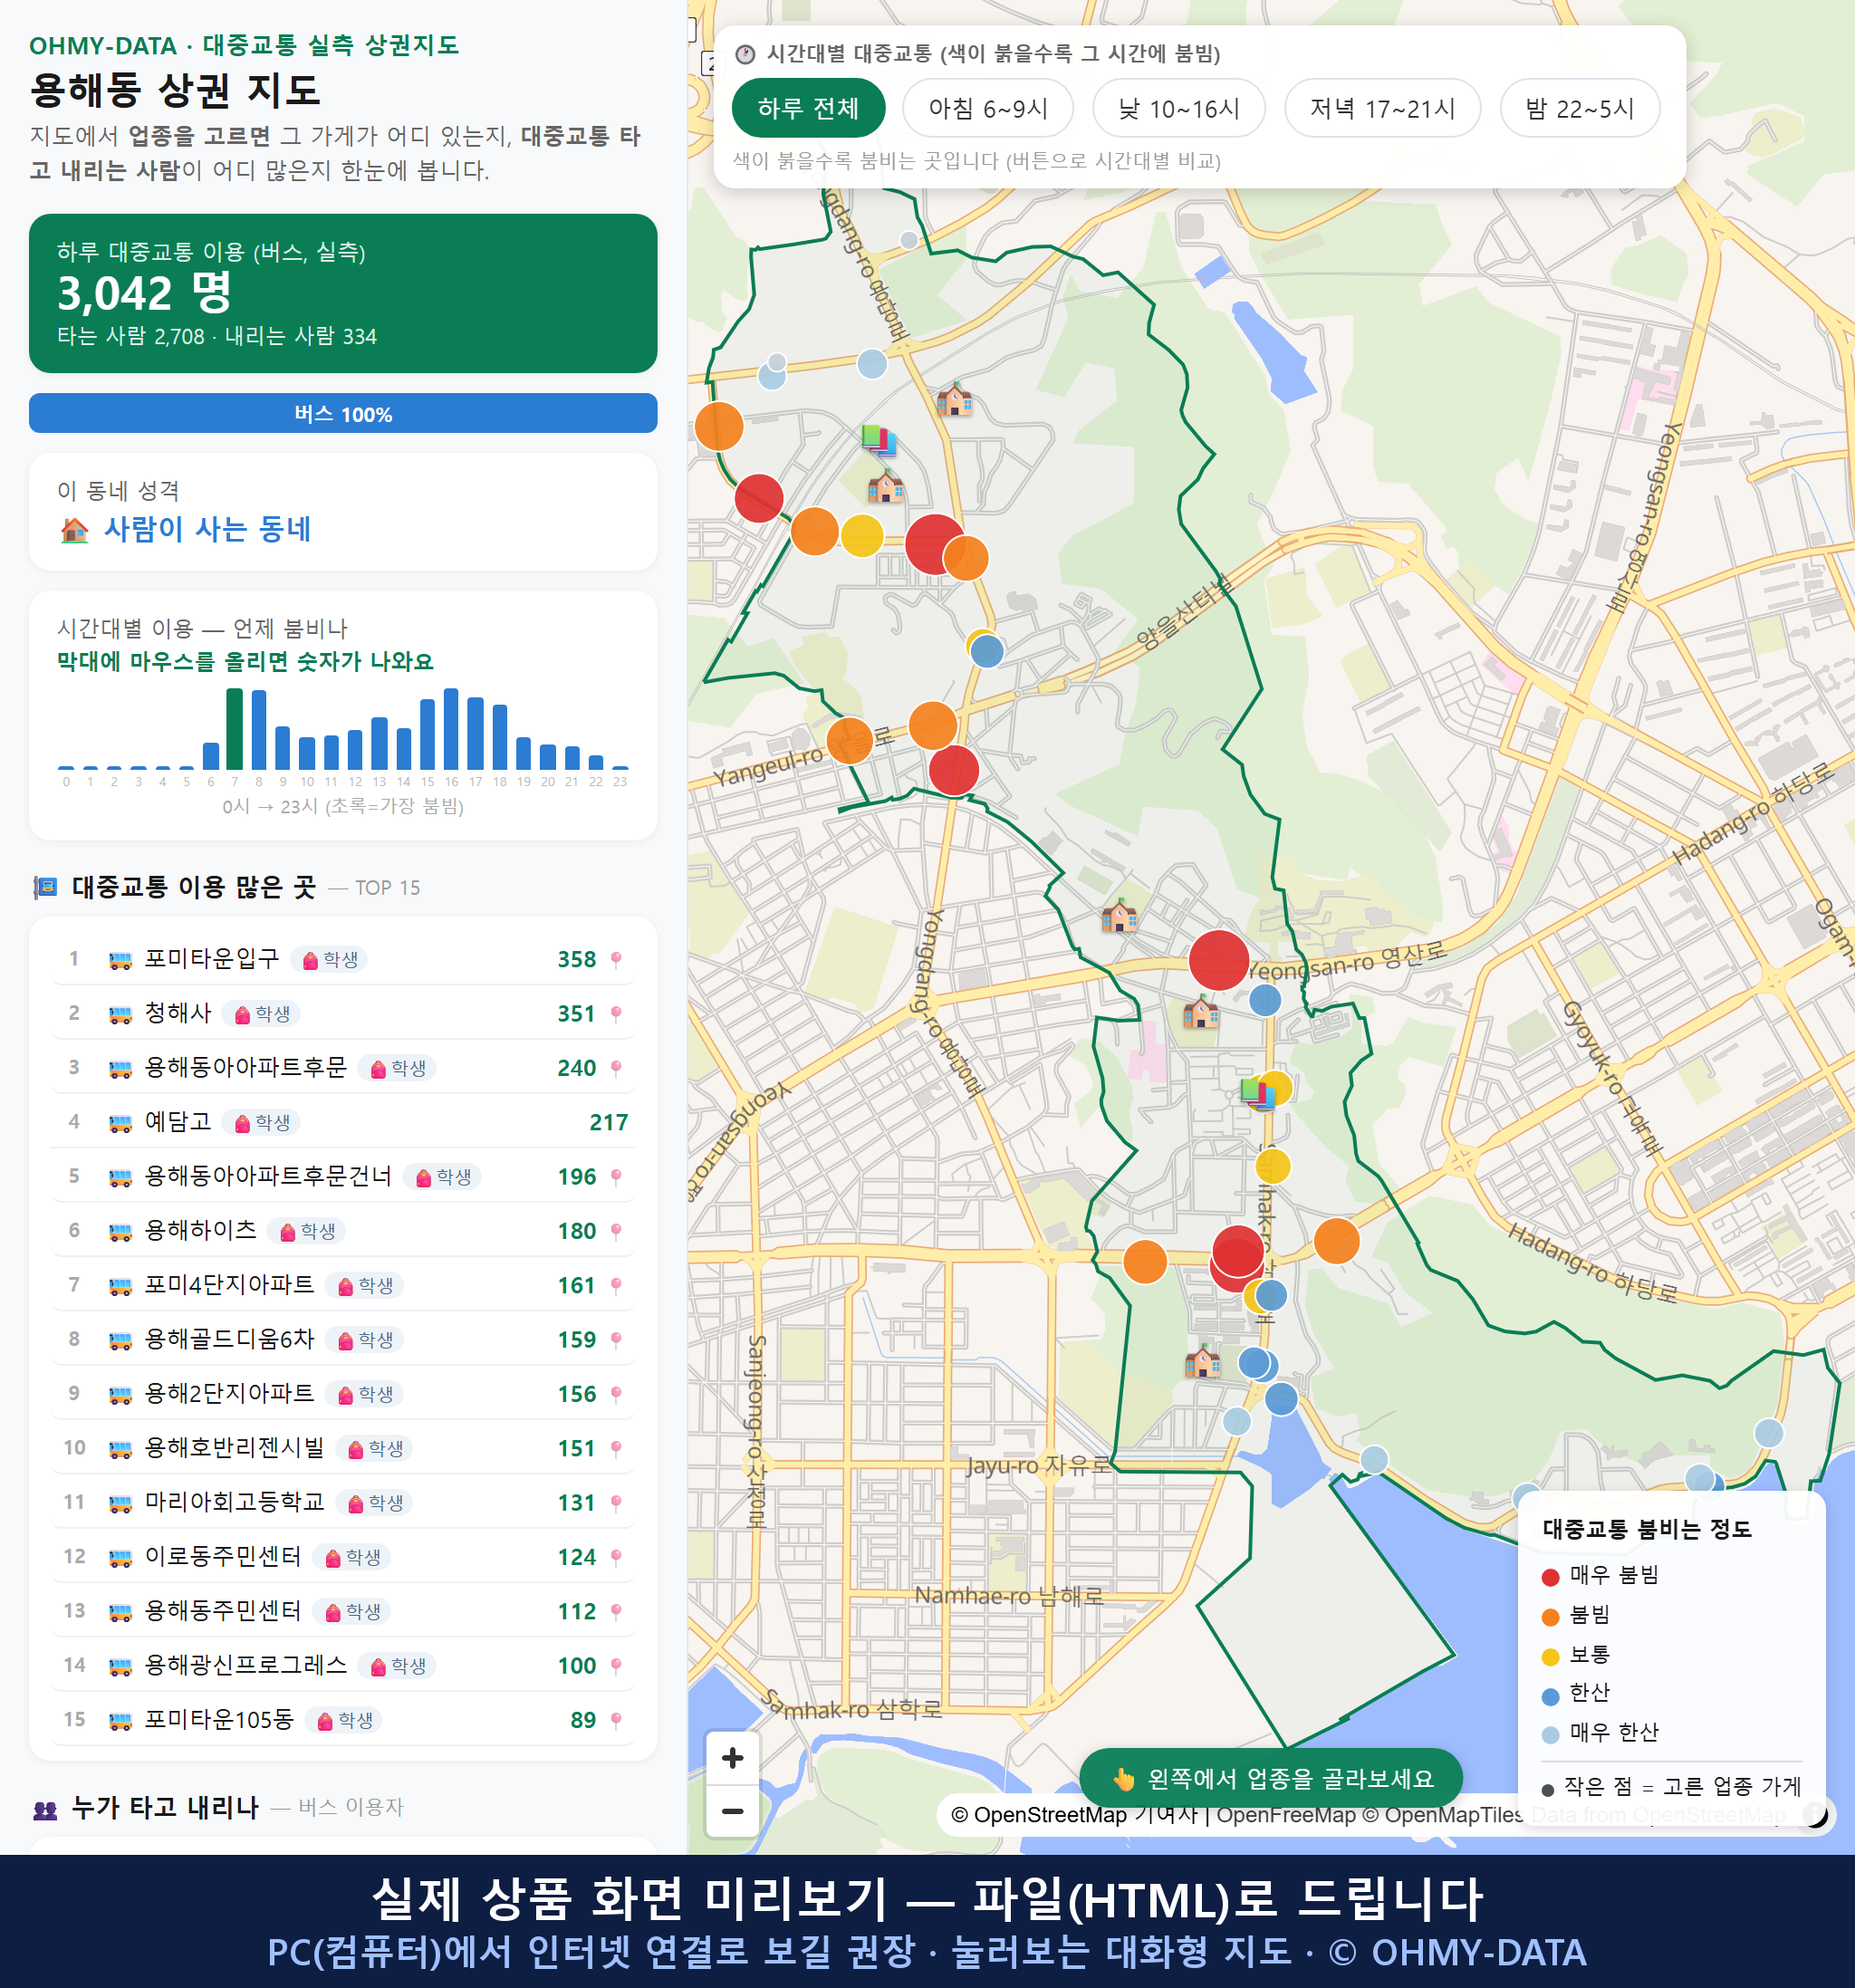Click the bus icon in 포미타운입구 row

120,960
